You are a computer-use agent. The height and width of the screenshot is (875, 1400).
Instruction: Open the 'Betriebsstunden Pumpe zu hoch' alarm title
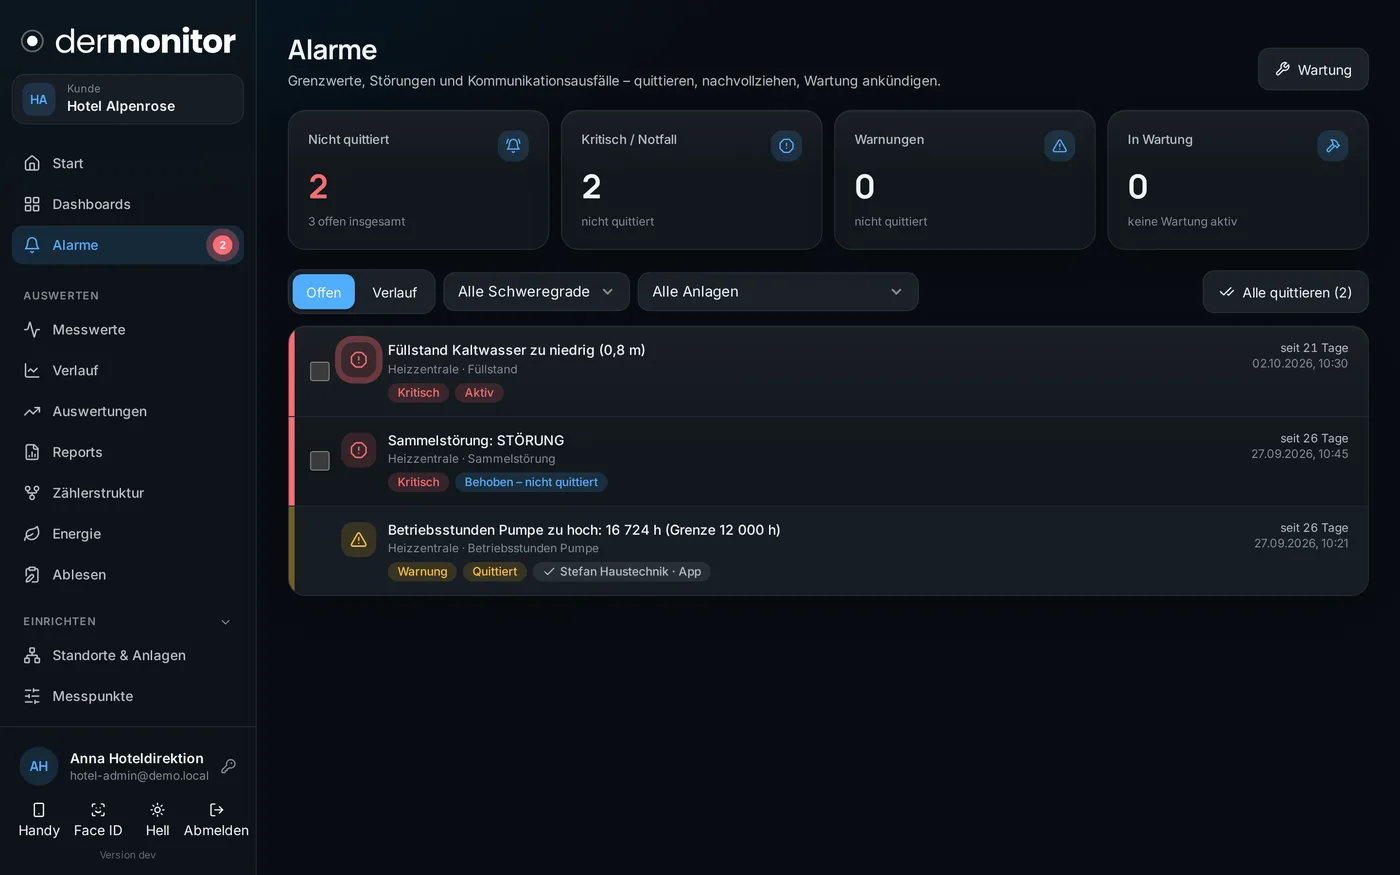(584, 530)
